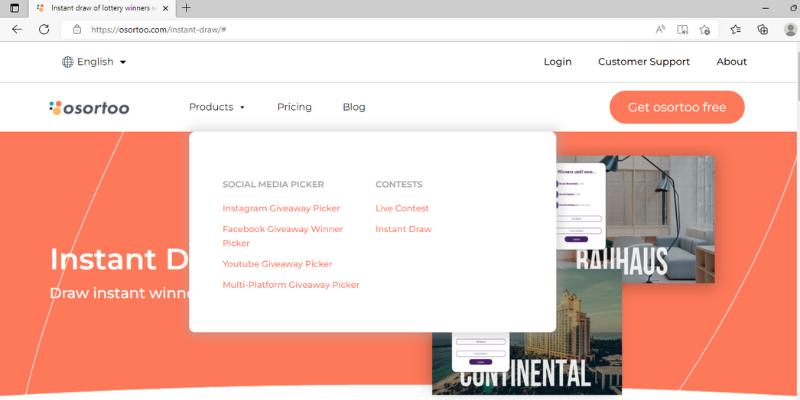This screenshot has width=800, height=400.
Task: Reload the page with refresh icon
Action: (x=44, y=29)
